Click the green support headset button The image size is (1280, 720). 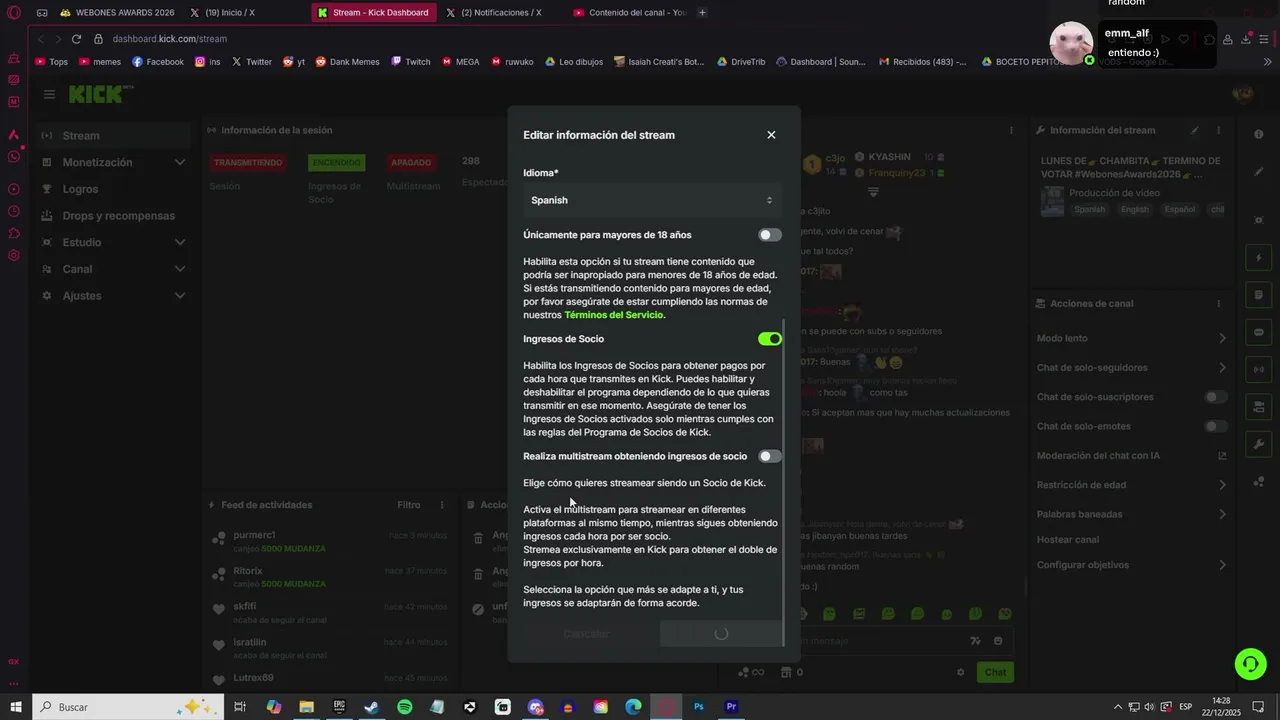(1249, 663)
